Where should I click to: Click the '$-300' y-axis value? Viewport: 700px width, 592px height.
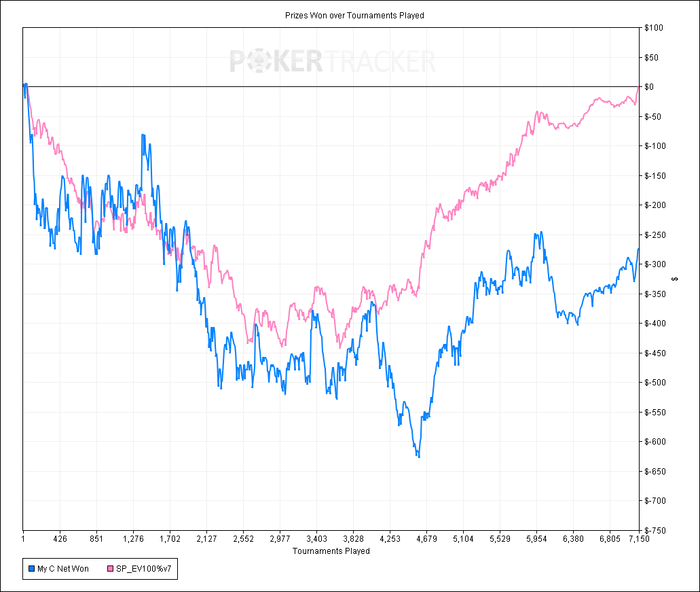coord(655,264)
